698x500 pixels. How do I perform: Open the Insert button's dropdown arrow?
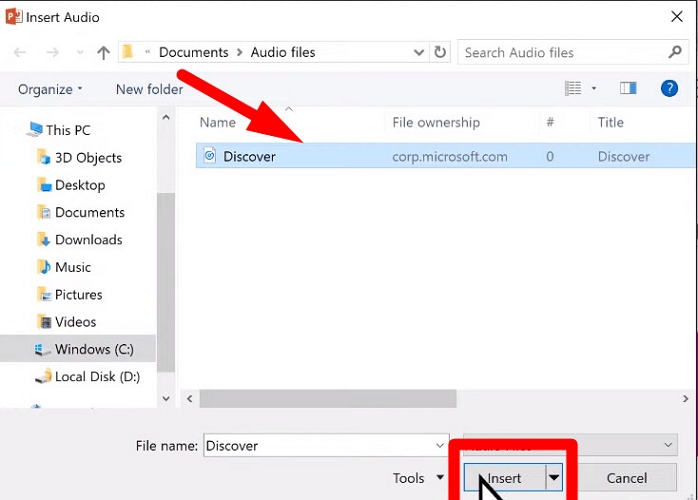tap(554, 478)
